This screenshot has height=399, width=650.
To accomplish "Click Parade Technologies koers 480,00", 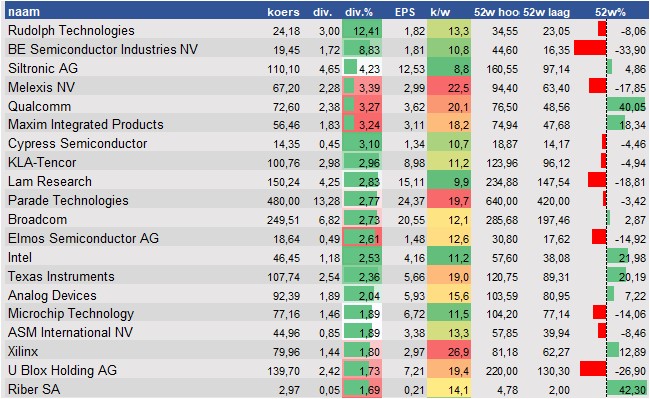I will 283,201.
